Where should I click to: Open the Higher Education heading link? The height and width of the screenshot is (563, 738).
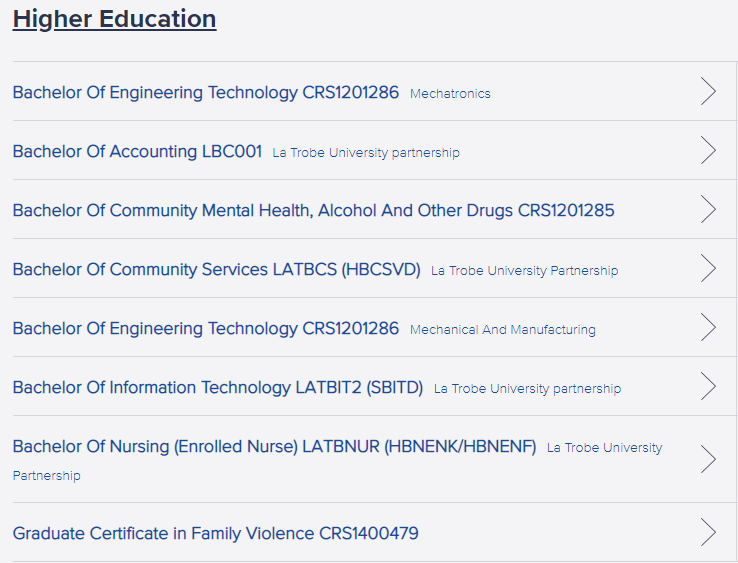point(114,20)
